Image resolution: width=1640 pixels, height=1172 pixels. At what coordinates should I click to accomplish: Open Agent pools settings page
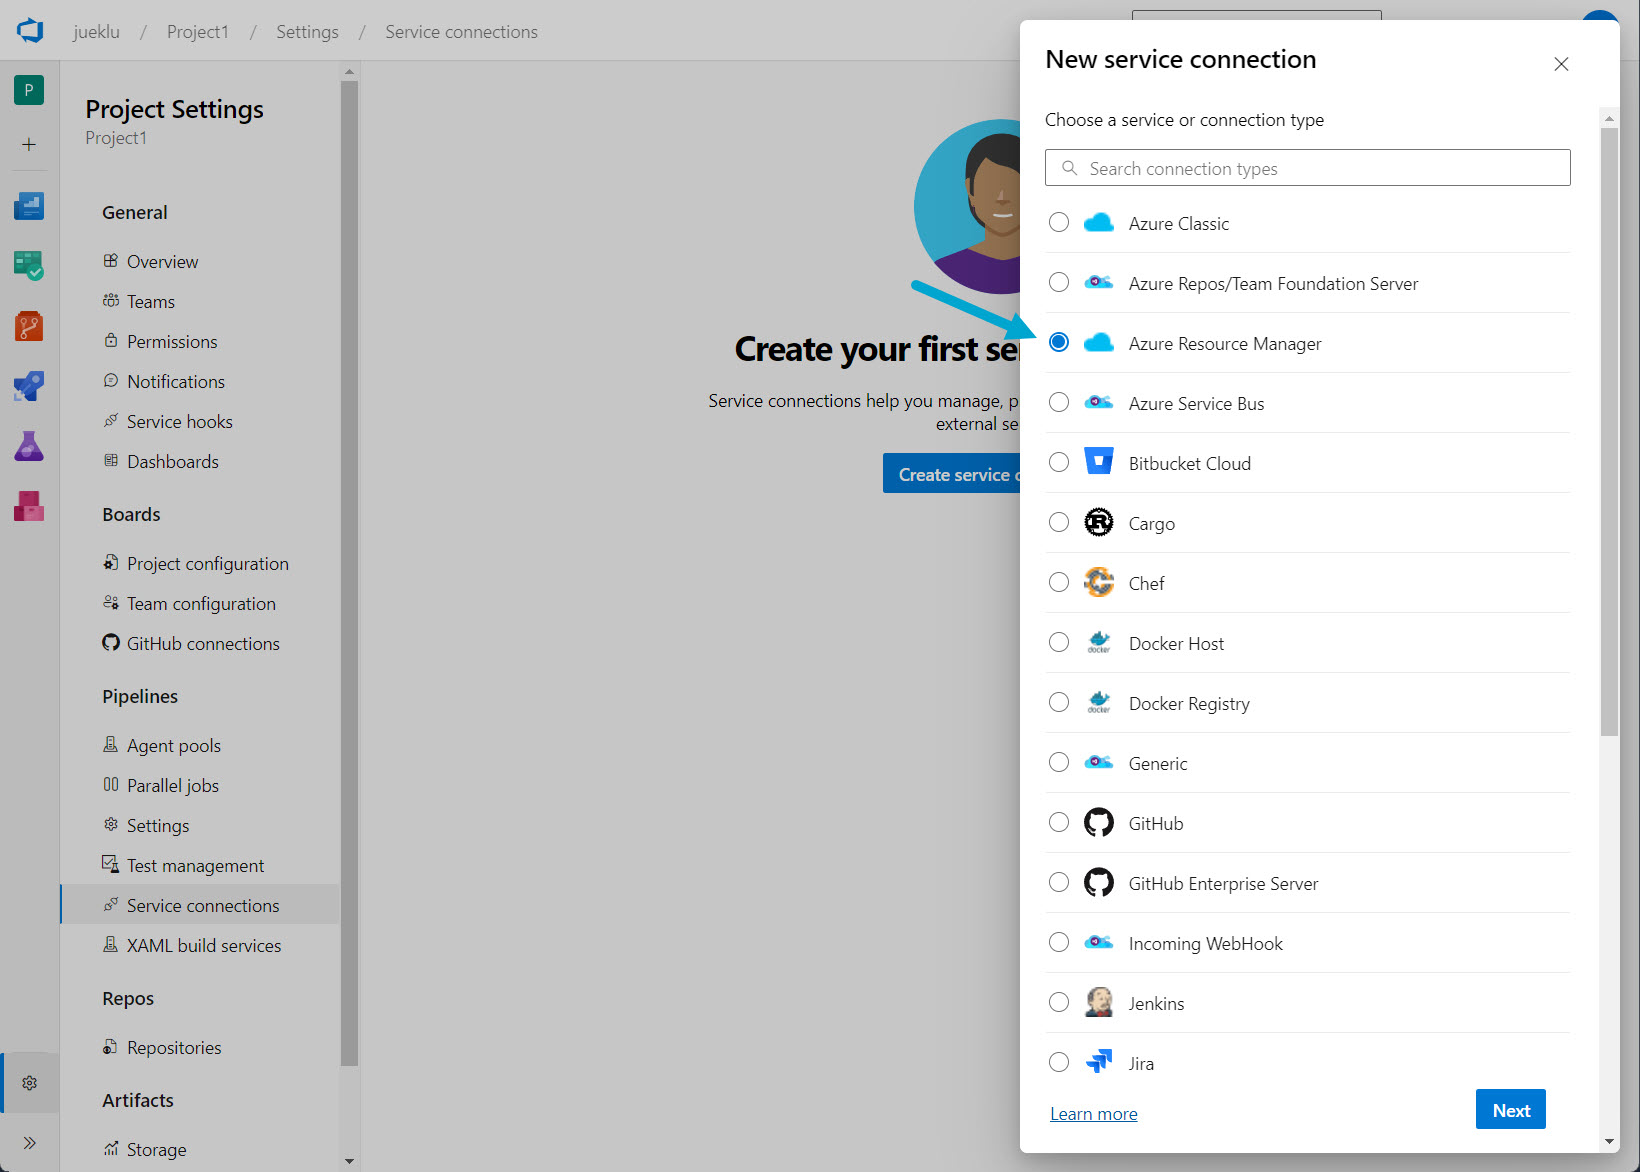tap(174, 746)
